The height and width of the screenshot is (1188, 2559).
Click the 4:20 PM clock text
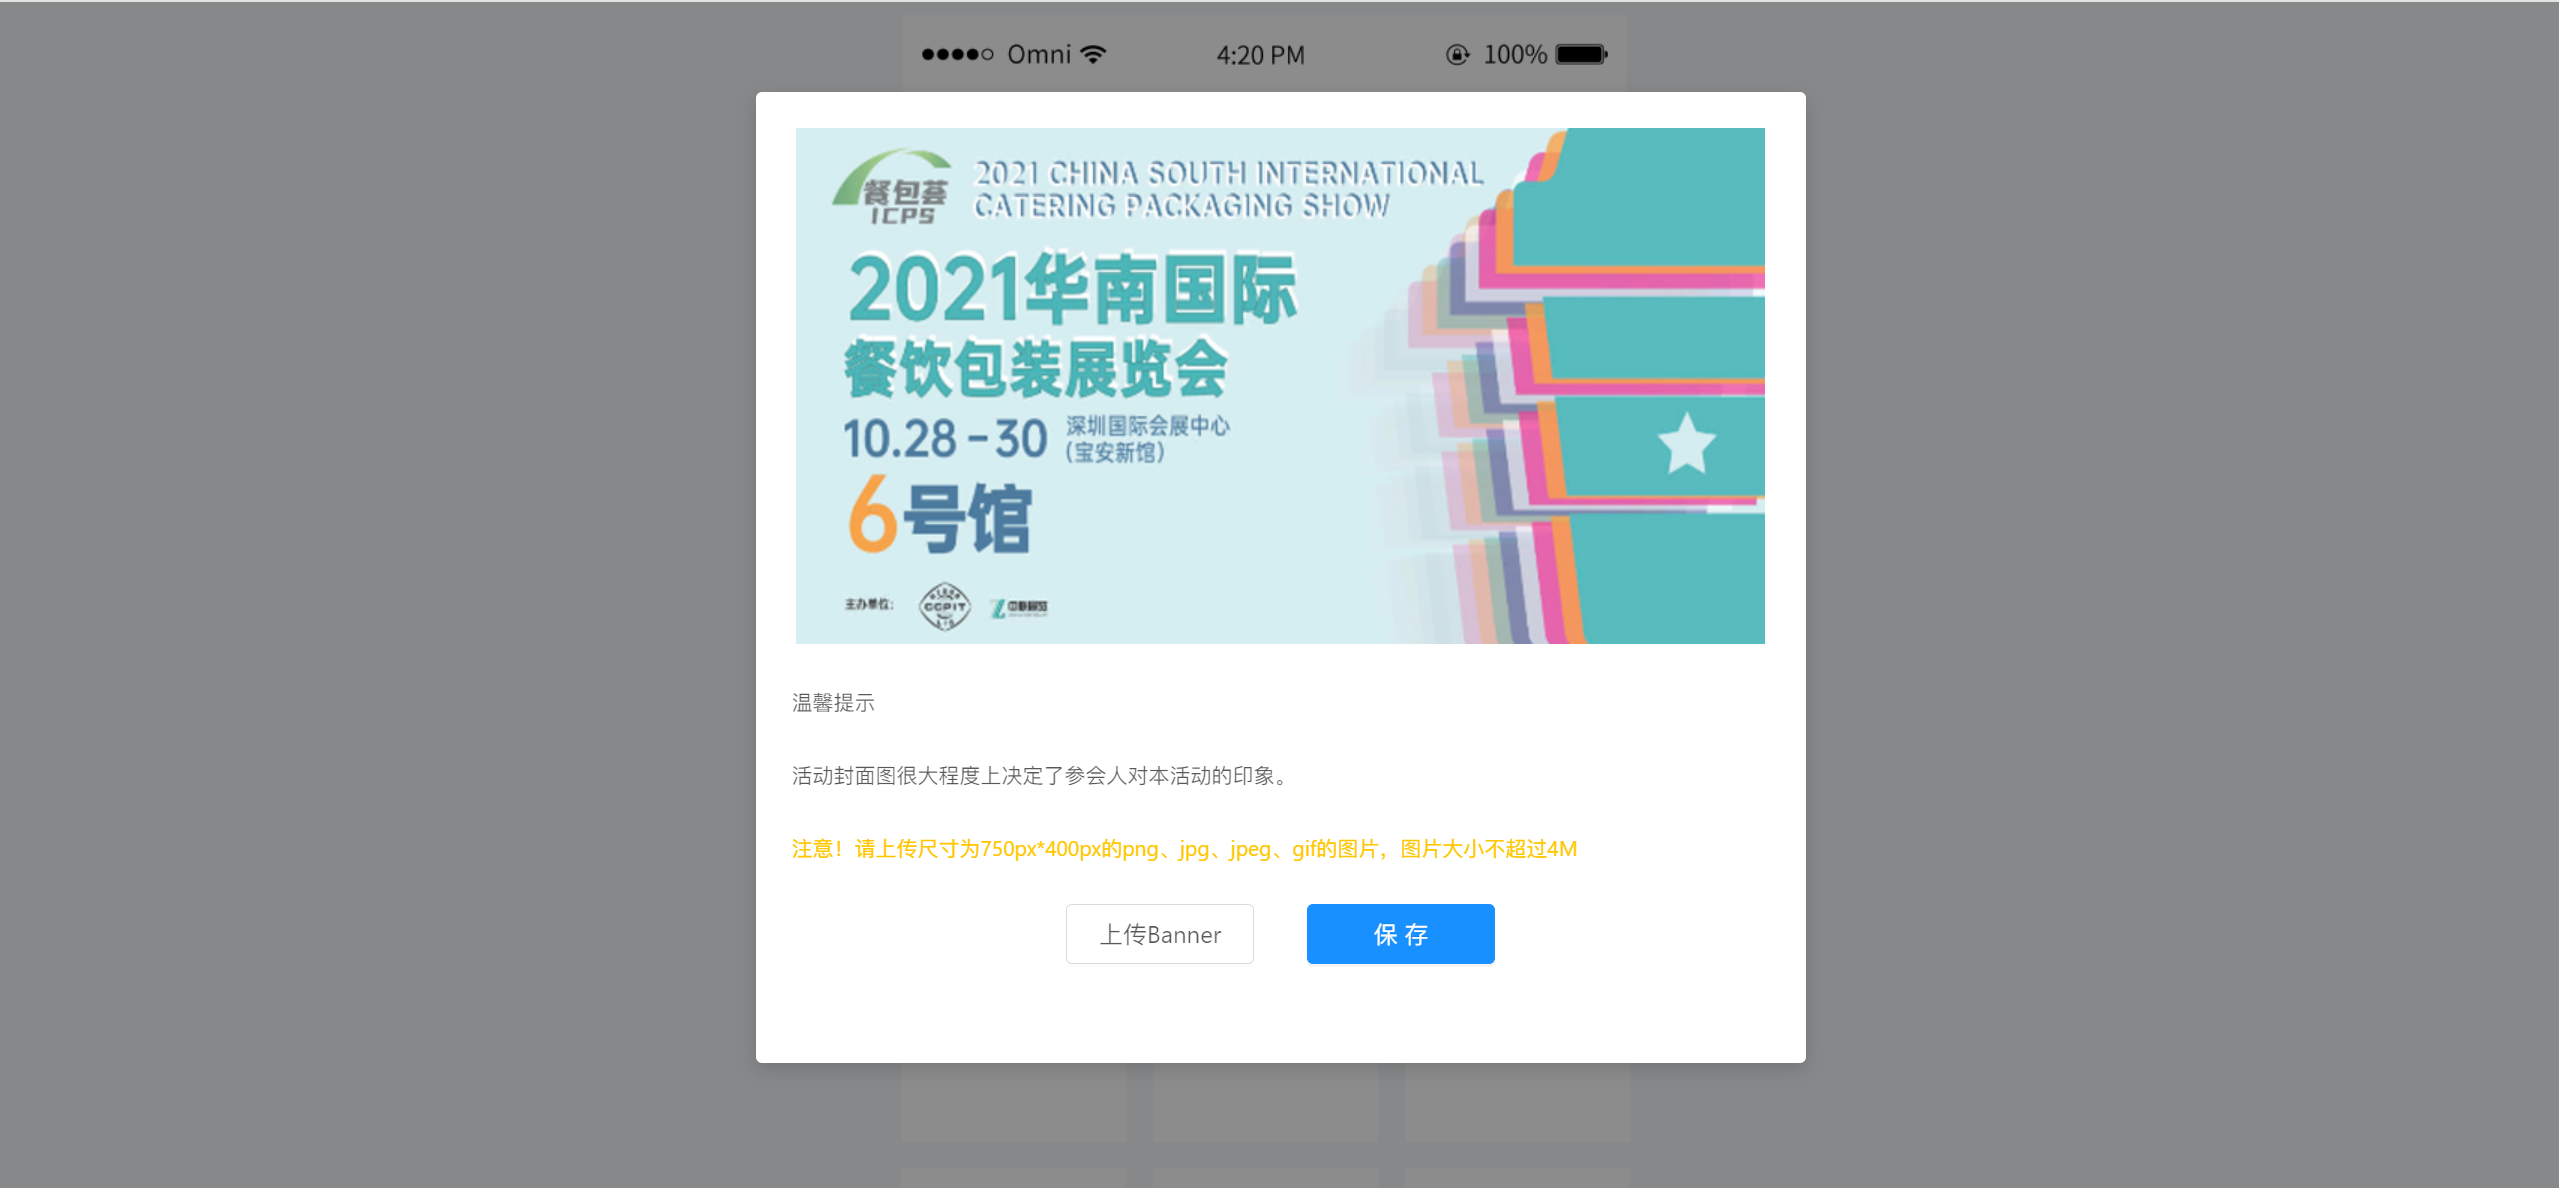tap(1260, 55)
